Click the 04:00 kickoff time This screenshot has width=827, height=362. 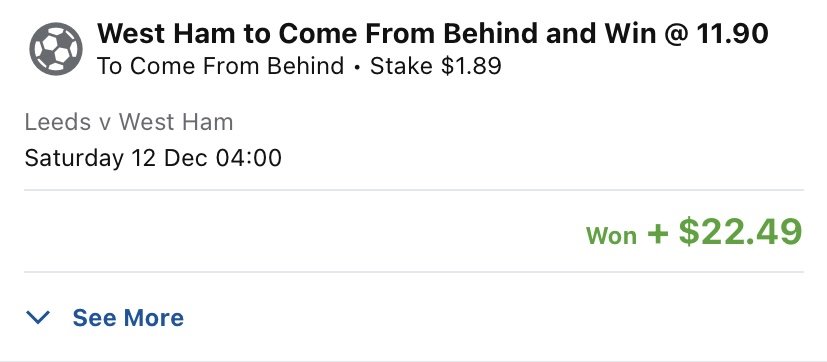(246, 158)
